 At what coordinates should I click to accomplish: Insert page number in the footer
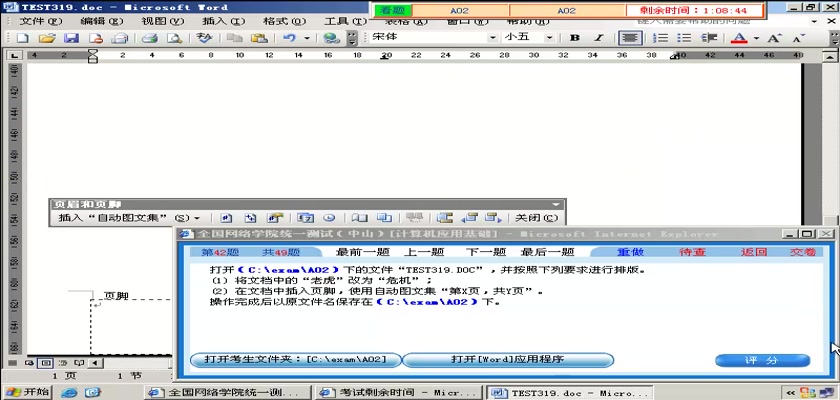point(227,218)
